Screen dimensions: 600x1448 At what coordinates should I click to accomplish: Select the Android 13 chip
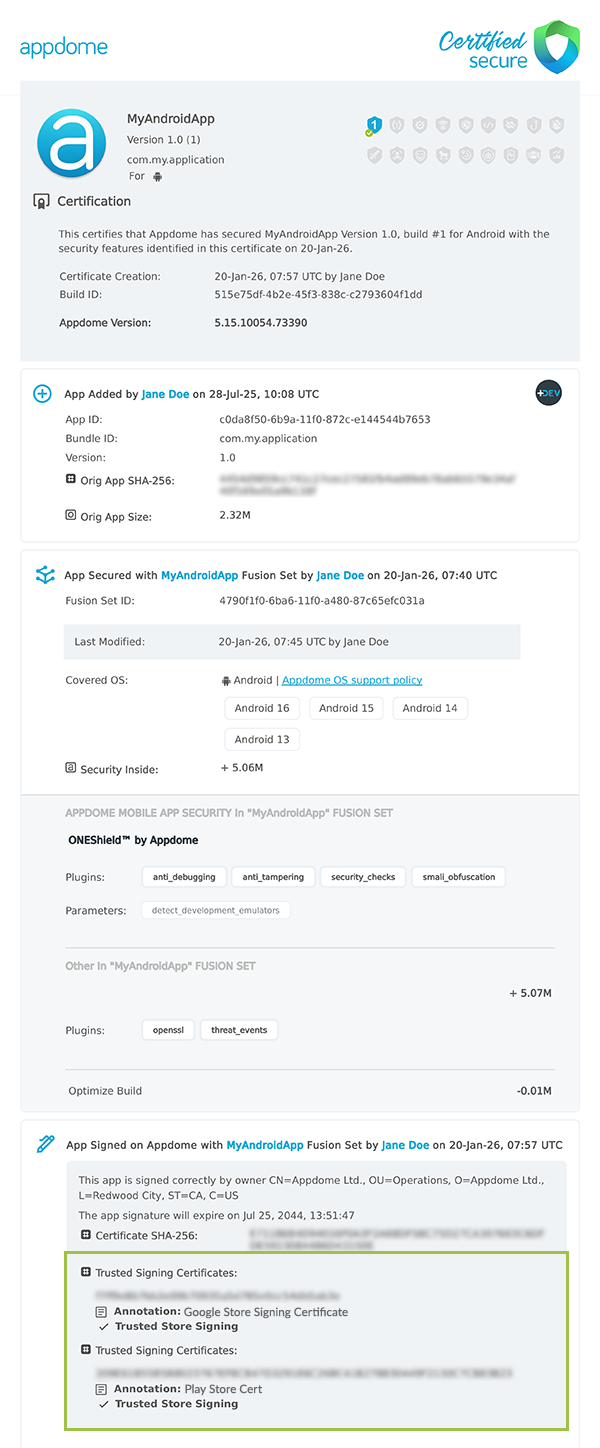tap(262, 740)
